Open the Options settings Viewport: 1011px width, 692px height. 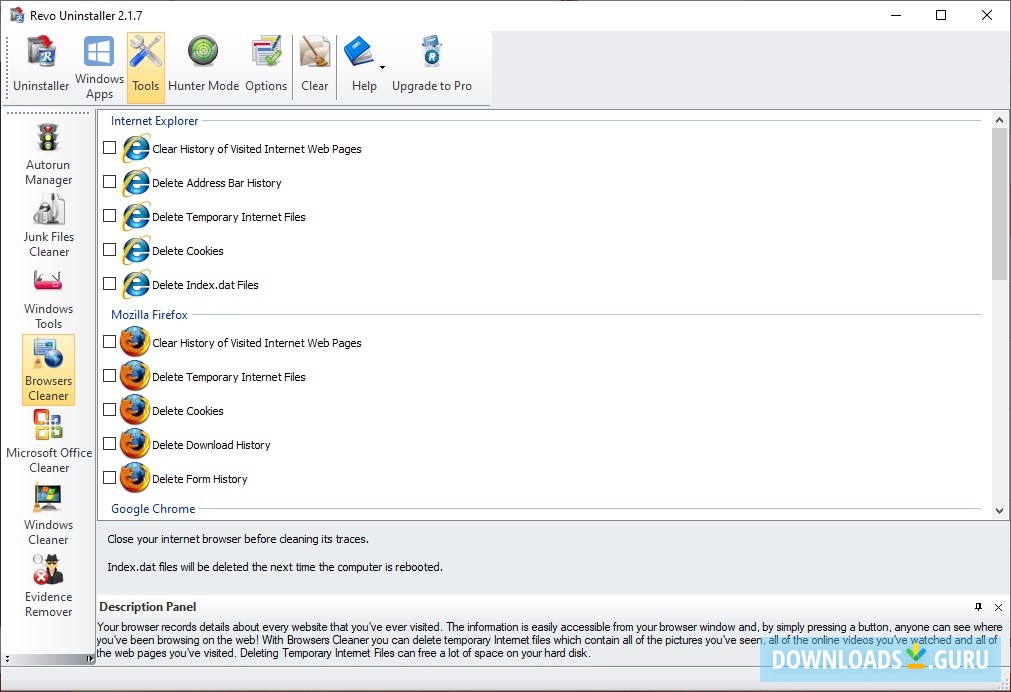point(266,62)
